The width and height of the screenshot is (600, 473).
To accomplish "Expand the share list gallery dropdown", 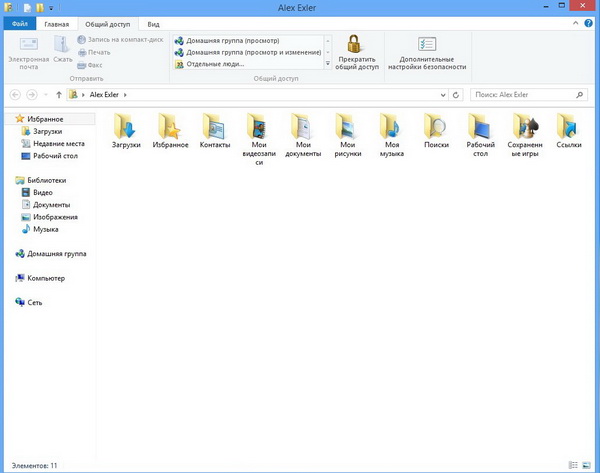I will [327, 64].
